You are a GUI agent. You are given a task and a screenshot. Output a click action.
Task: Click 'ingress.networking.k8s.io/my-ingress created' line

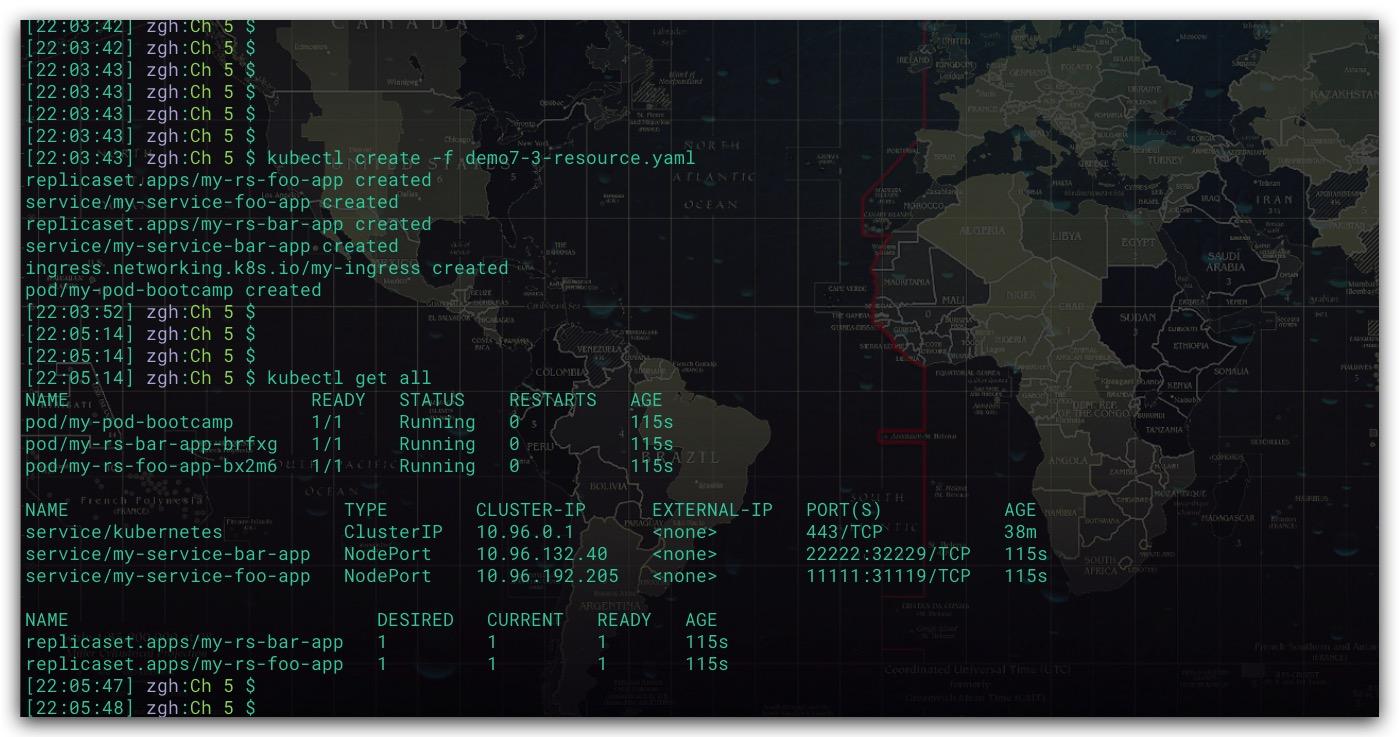(x=267, y=268)
